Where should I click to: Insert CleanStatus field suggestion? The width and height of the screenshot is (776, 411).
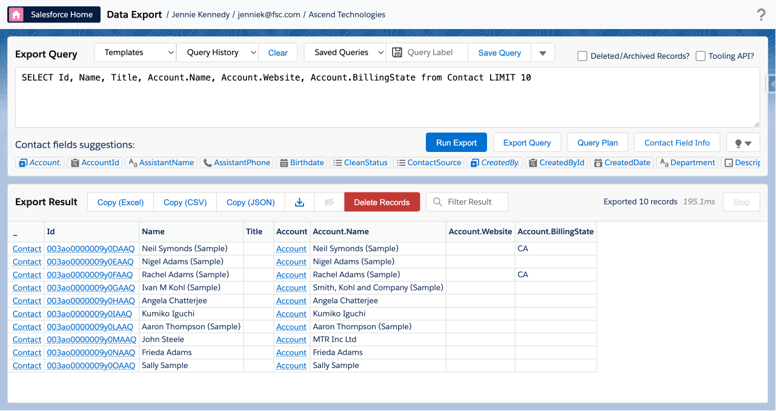(360, 162)
